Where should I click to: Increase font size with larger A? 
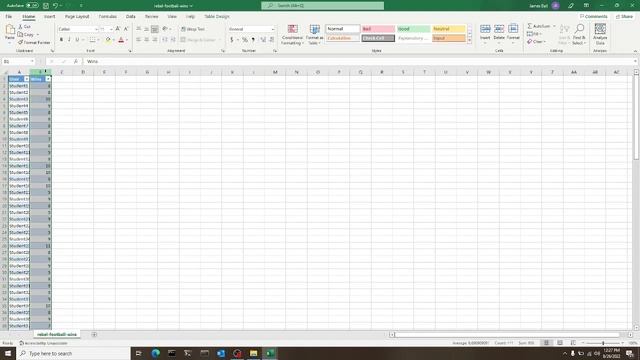click(x=118, y=29)
